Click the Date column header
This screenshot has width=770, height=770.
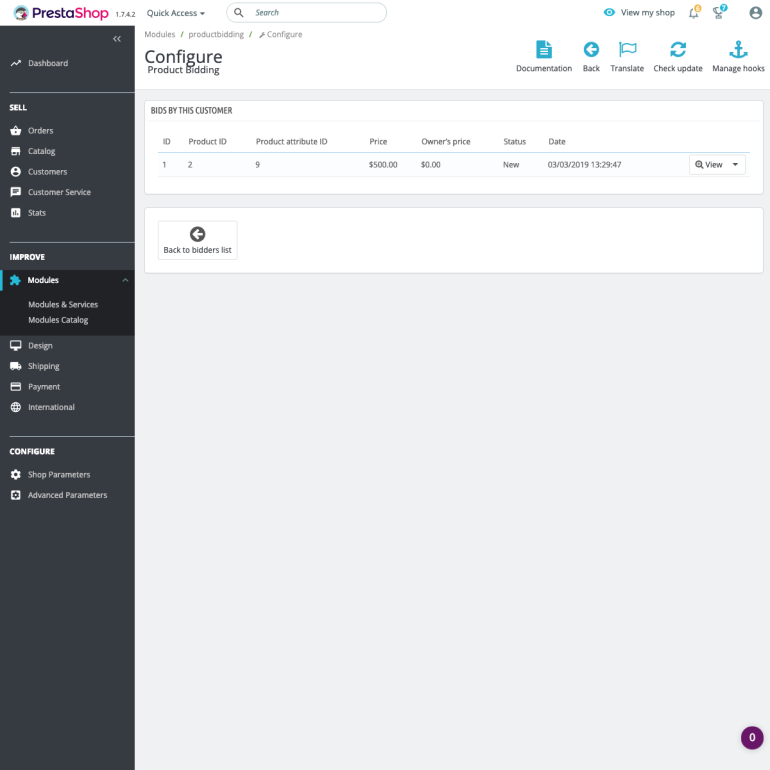556,141
